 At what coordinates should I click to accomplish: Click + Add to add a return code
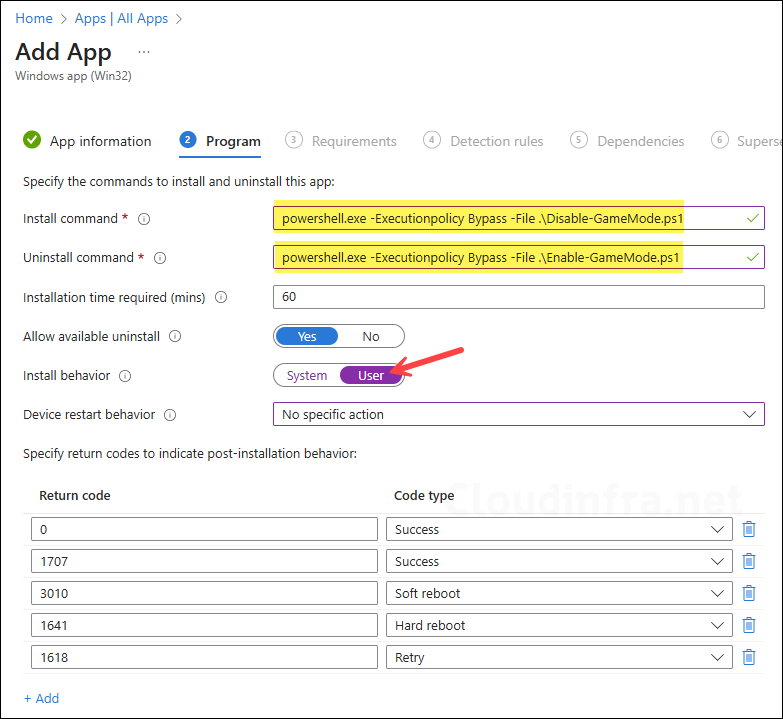point(41,698)
